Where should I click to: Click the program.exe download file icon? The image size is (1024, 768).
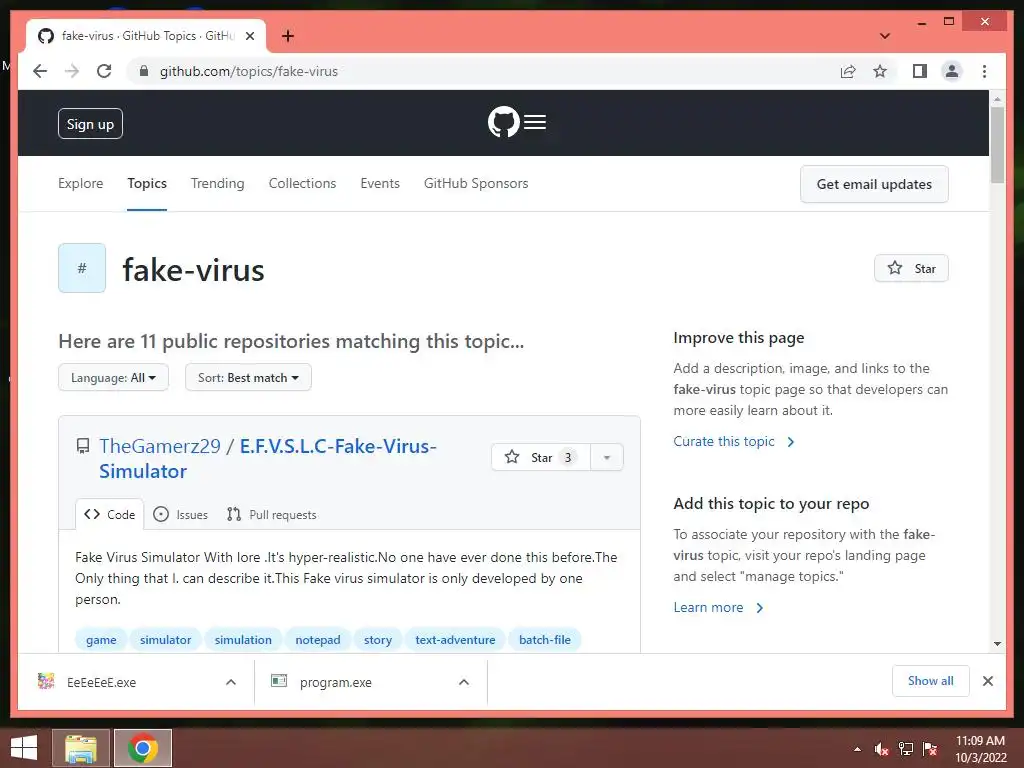(x=279, y=681)
